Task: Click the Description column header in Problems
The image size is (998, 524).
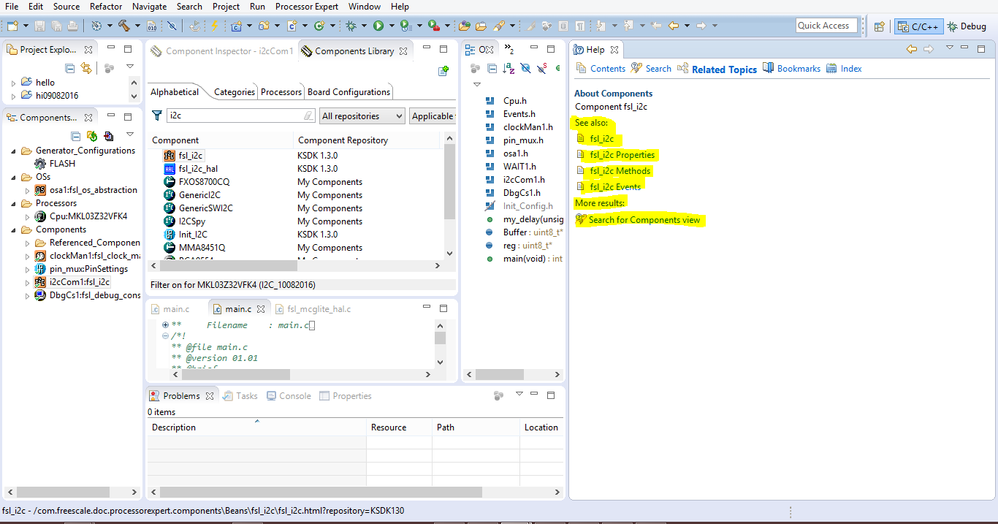Action: tap(257, 427)
